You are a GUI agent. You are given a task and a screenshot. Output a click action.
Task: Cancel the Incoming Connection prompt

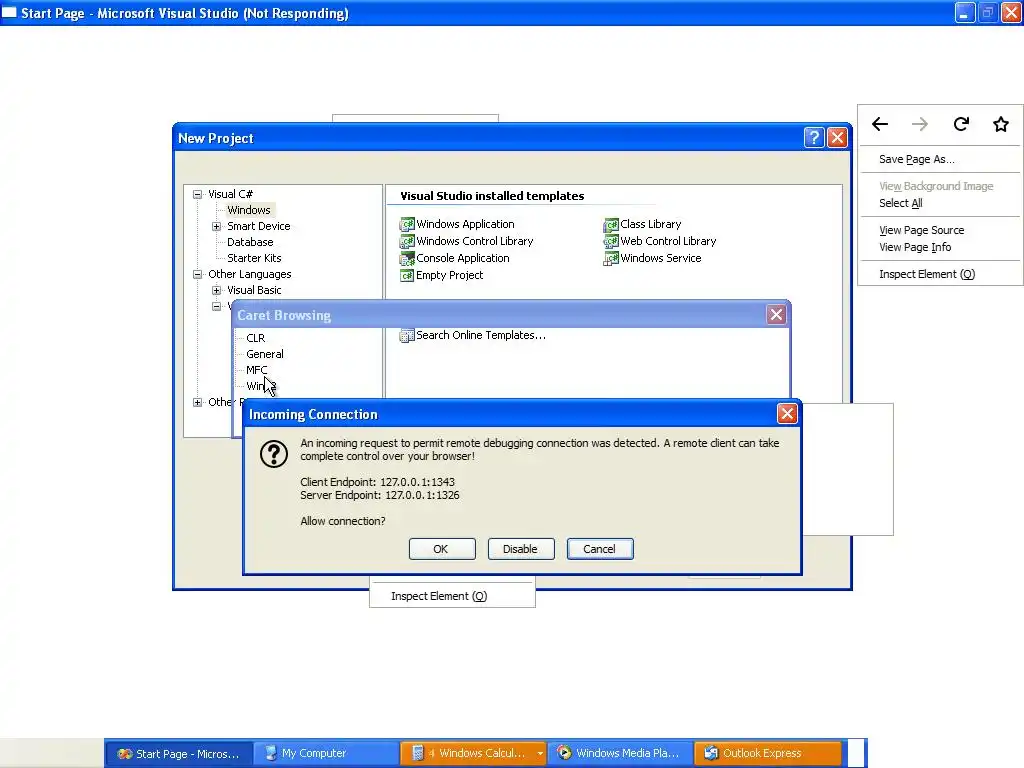point(600,549)
